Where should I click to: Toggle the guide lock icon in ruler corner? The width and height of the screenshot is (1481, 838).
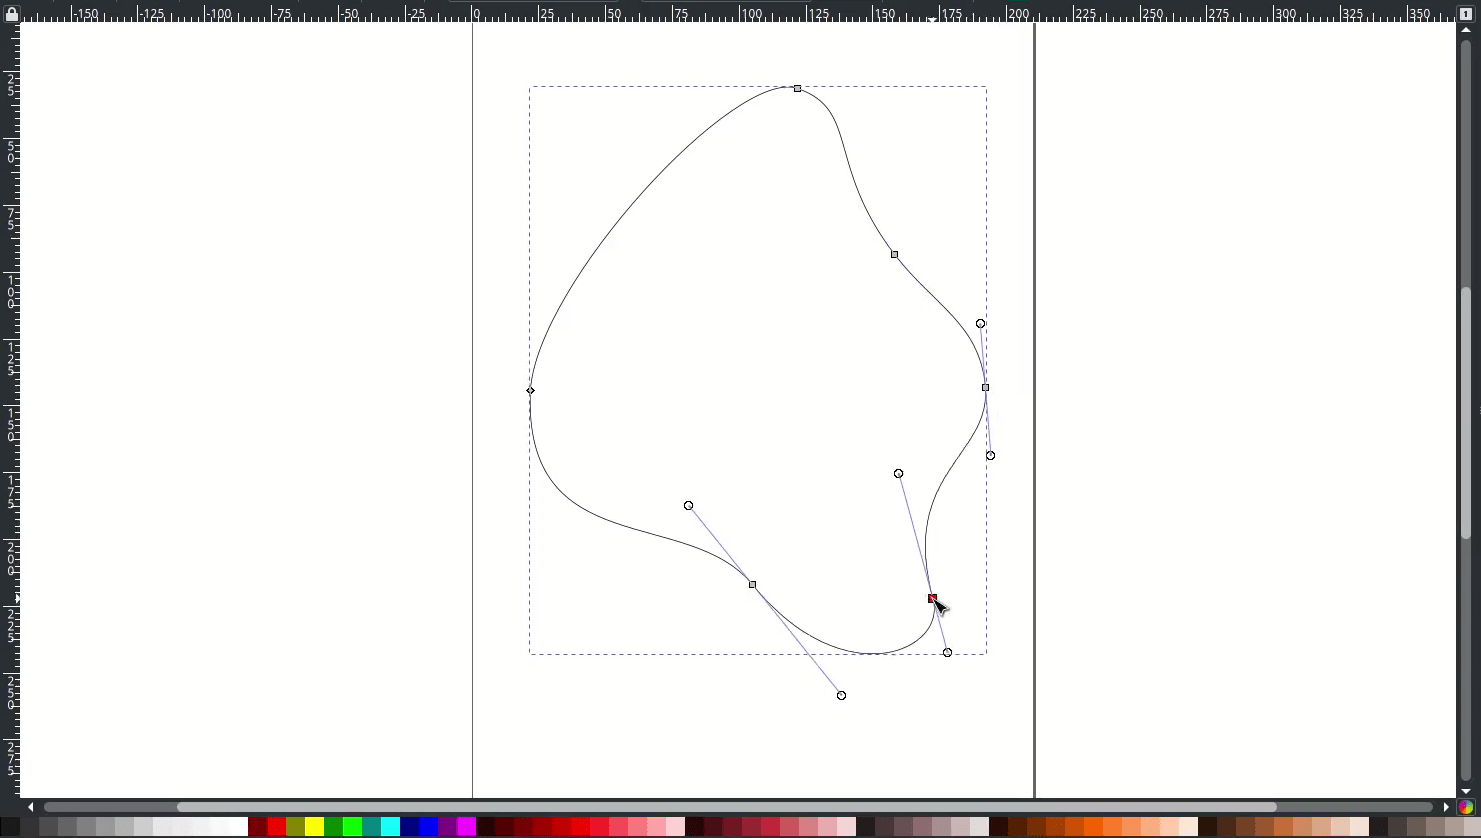(x=10, y=12)
